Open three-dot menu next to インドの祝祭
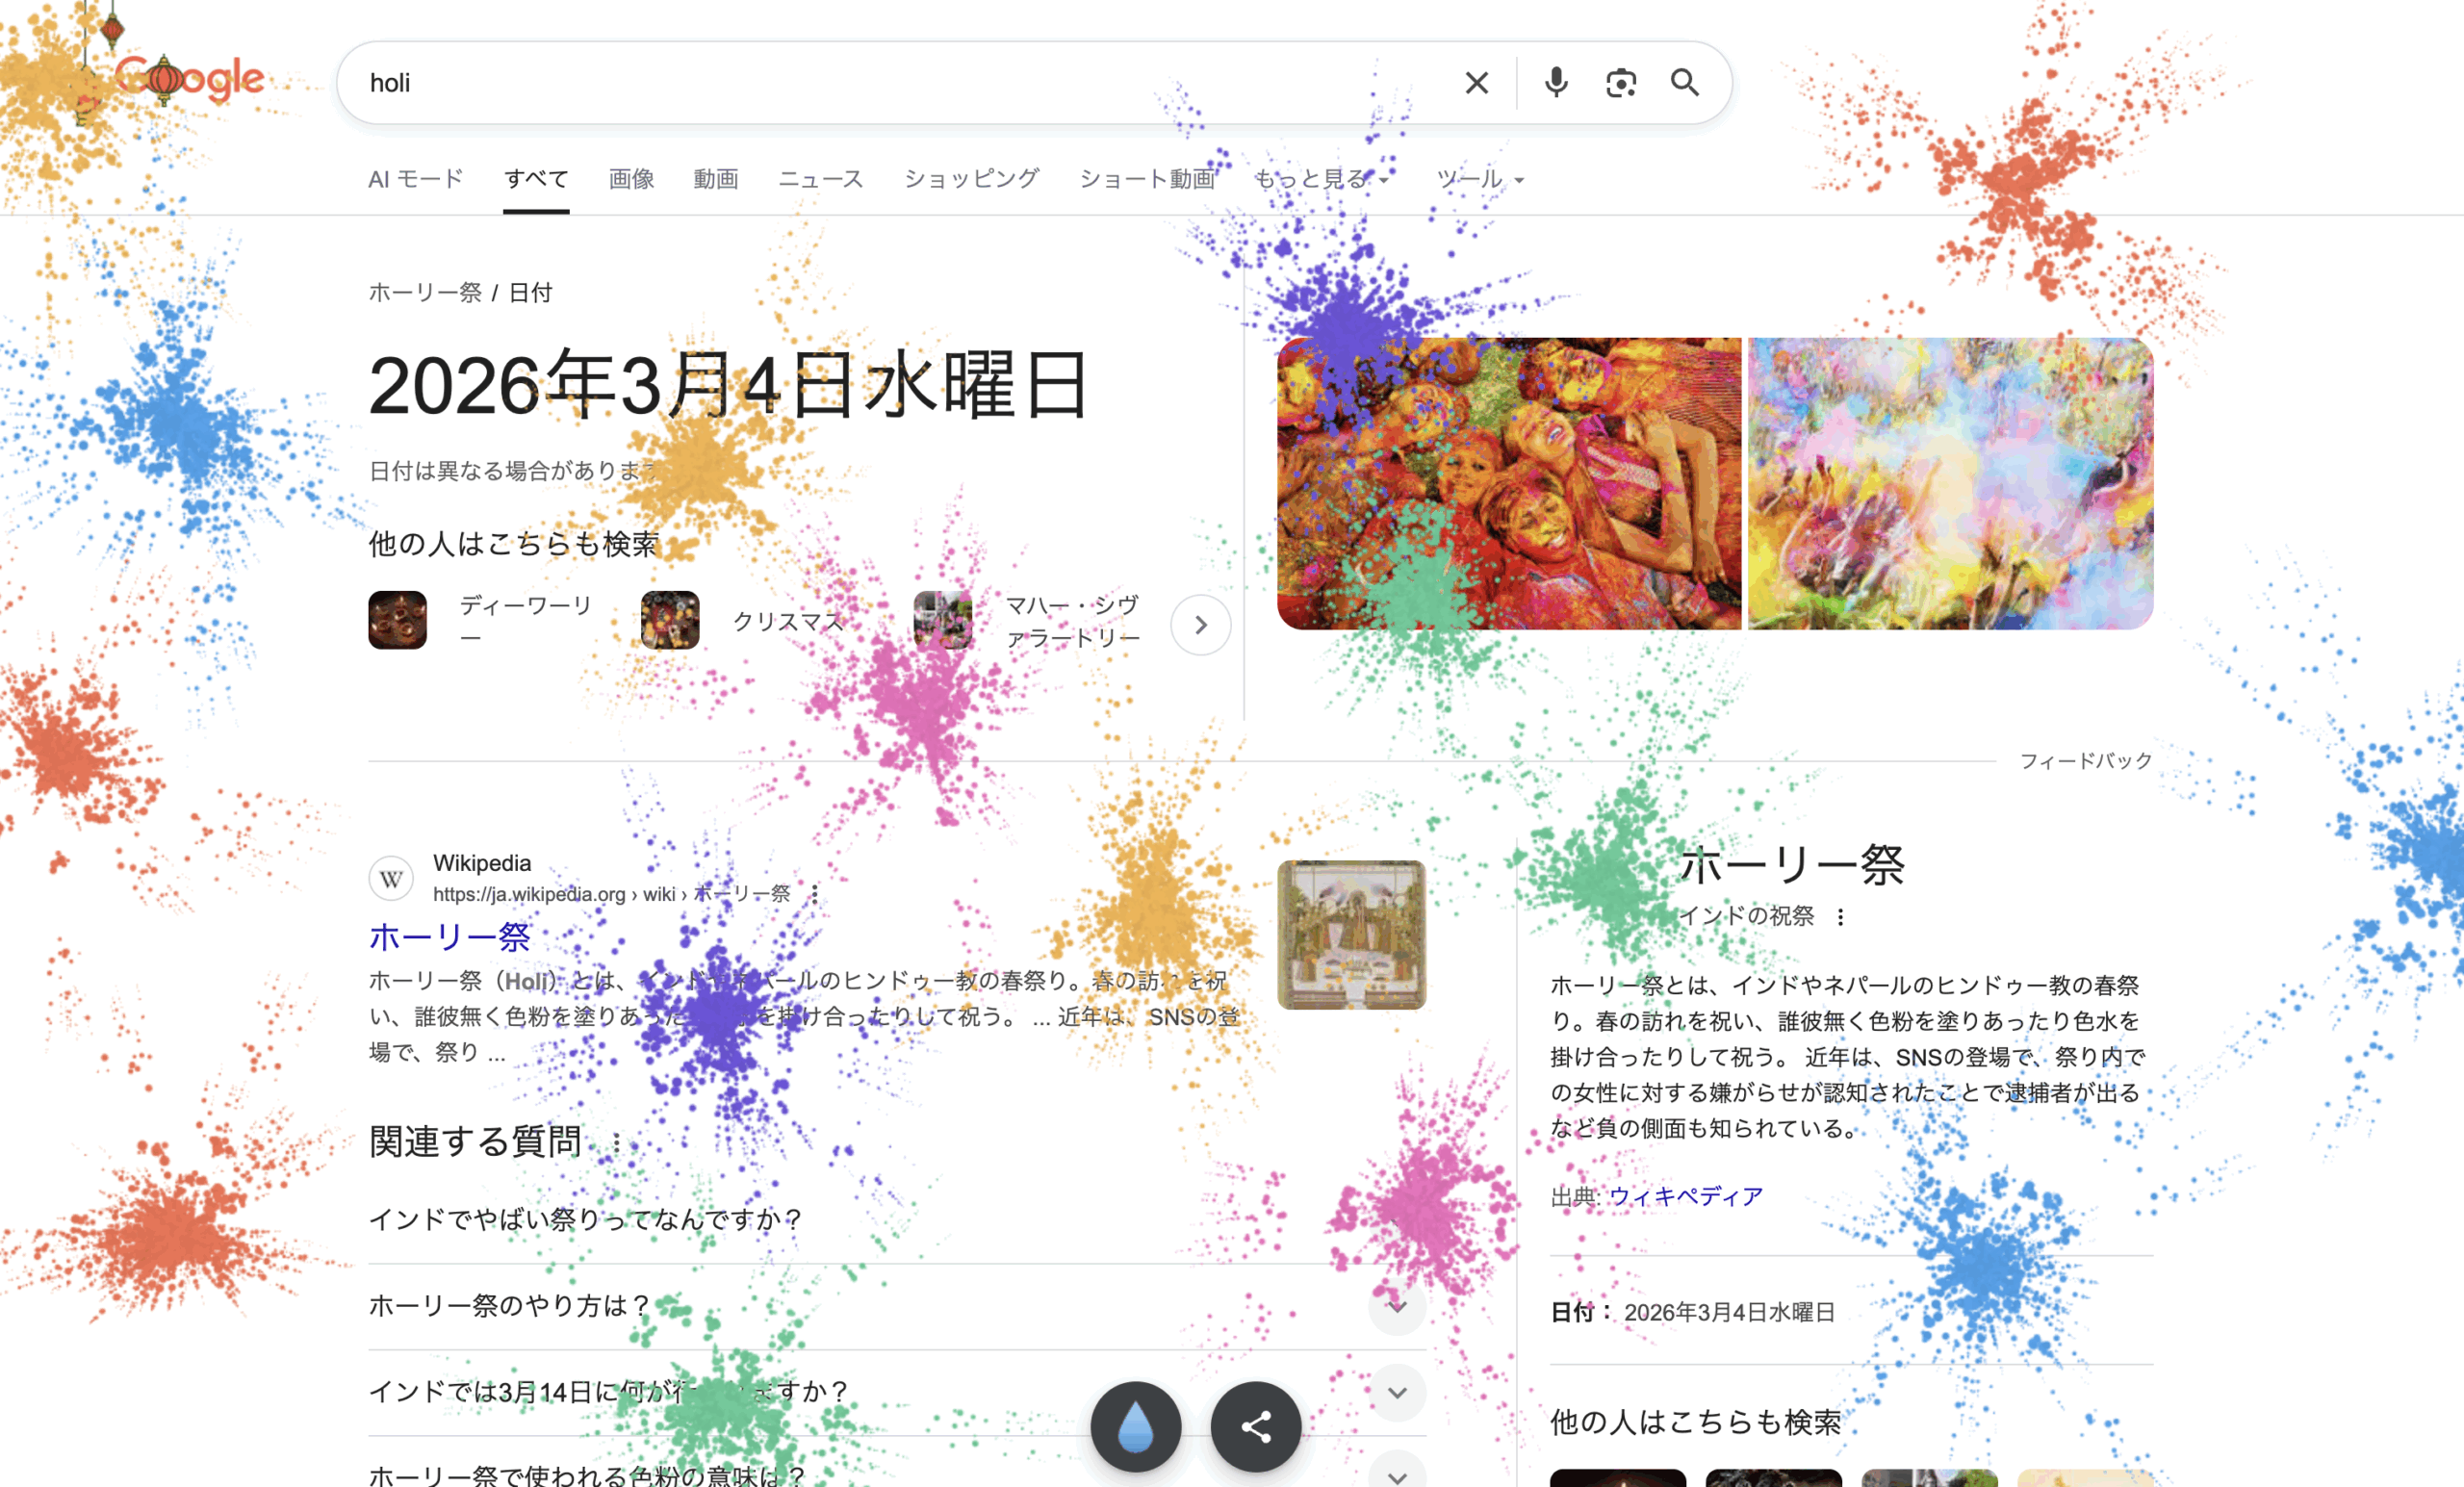The height and width of the screenshot is (1487, 2464). coord(1840,916)
